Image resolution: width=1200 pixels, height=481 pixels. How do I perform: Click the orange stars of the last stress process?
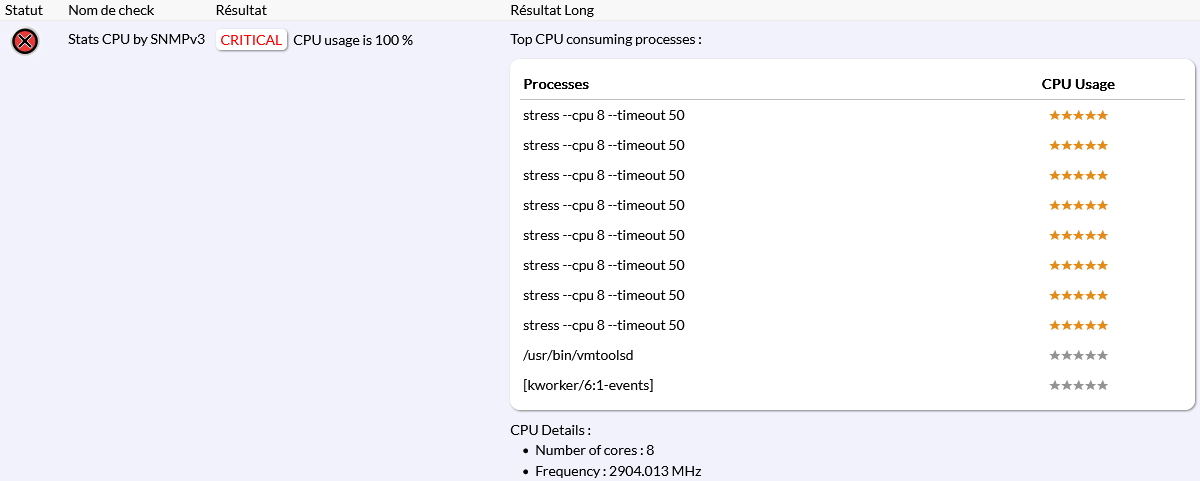[x=1078, y=325]
